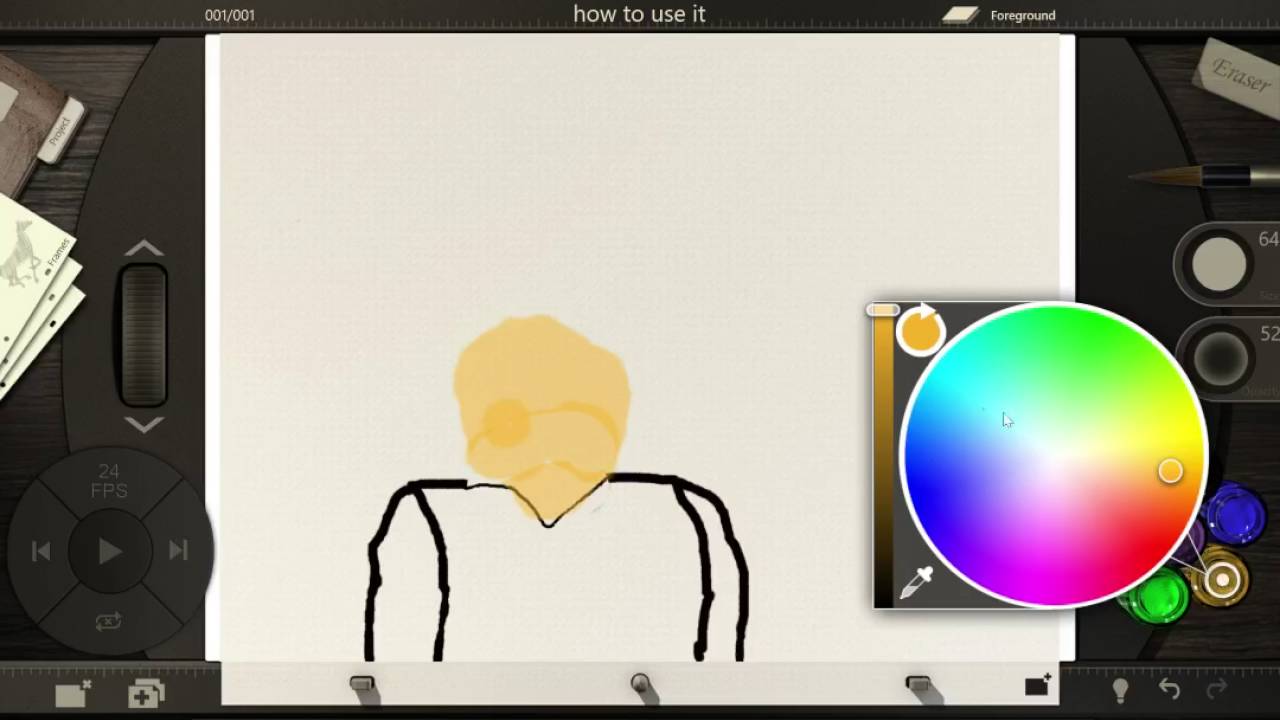This screenshot has width=1280, height=720.
Task: Redo the undone stroke
Action: click(1217, 689)
